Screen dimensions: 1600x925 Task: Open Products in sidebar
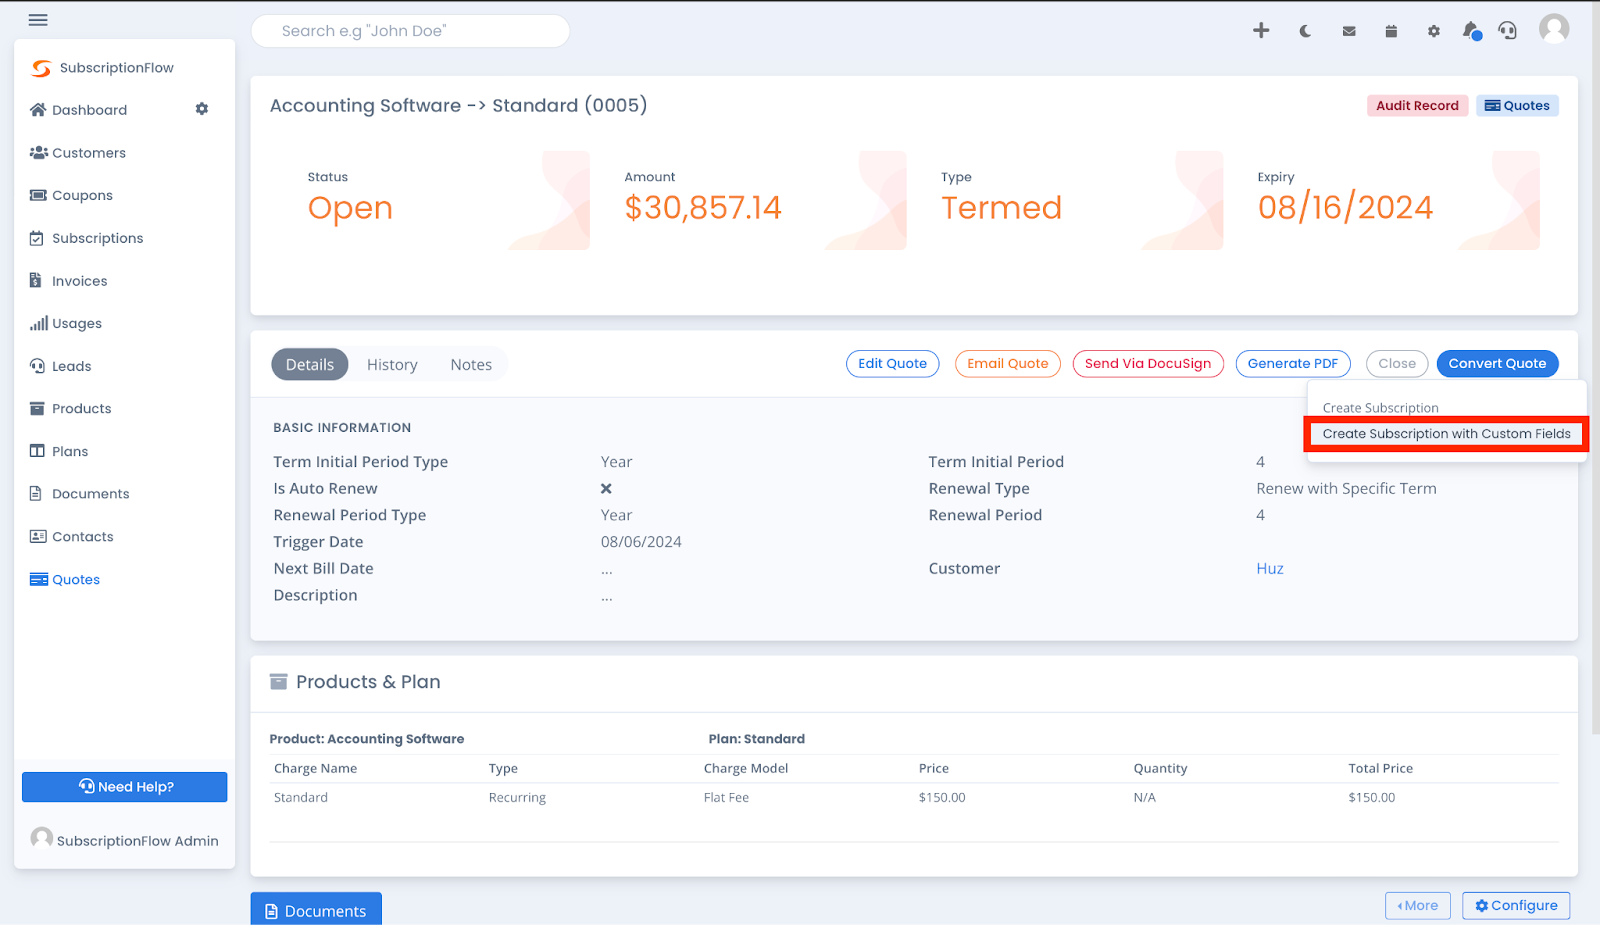click(x=71, y=409)
